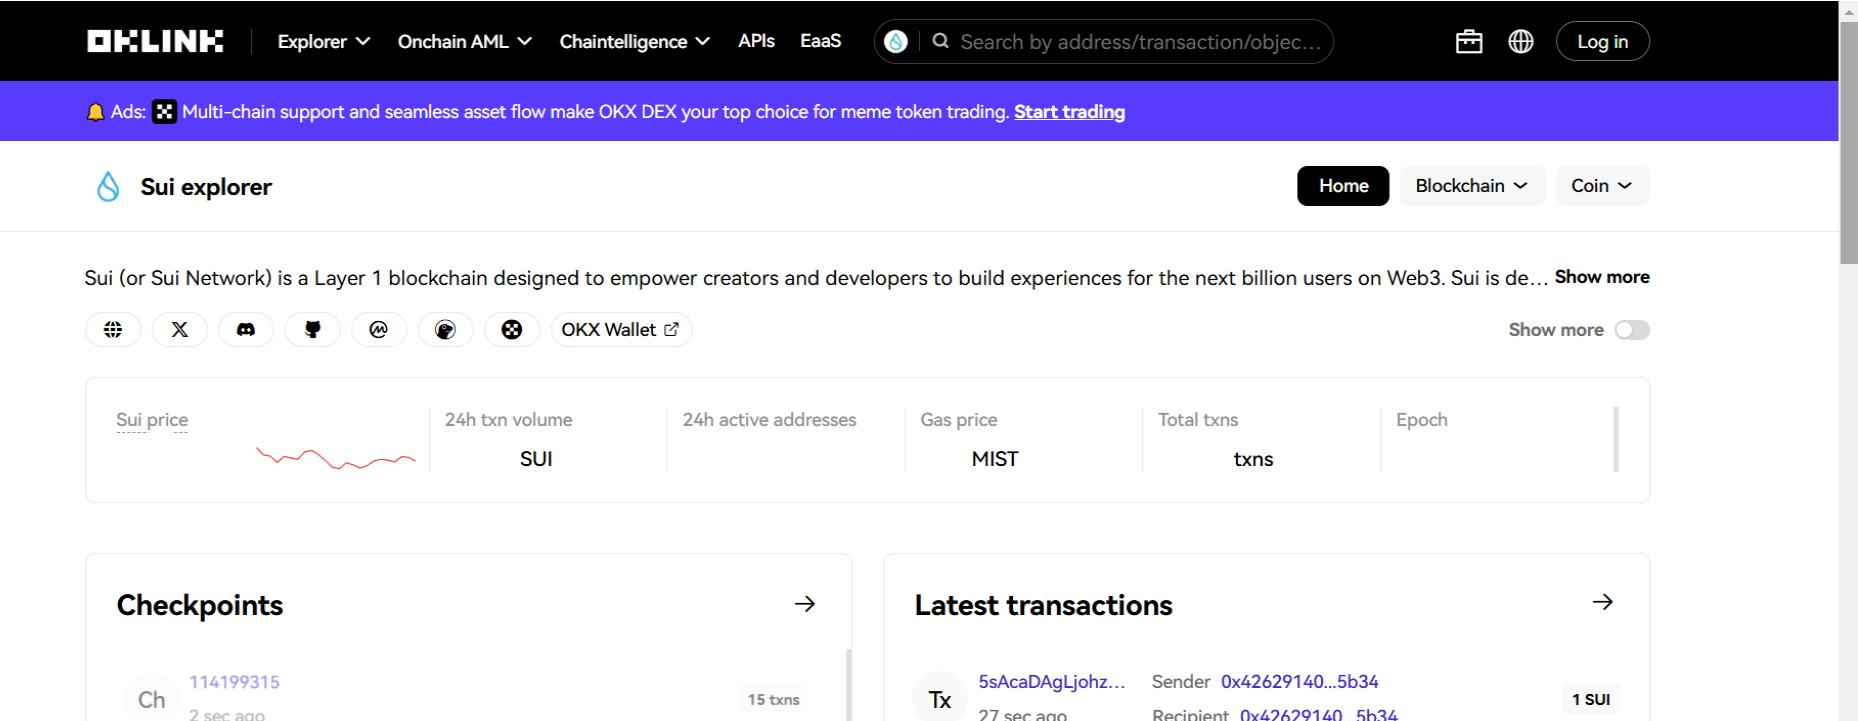Open the toolbox briefcase icon

point(1469,41)
